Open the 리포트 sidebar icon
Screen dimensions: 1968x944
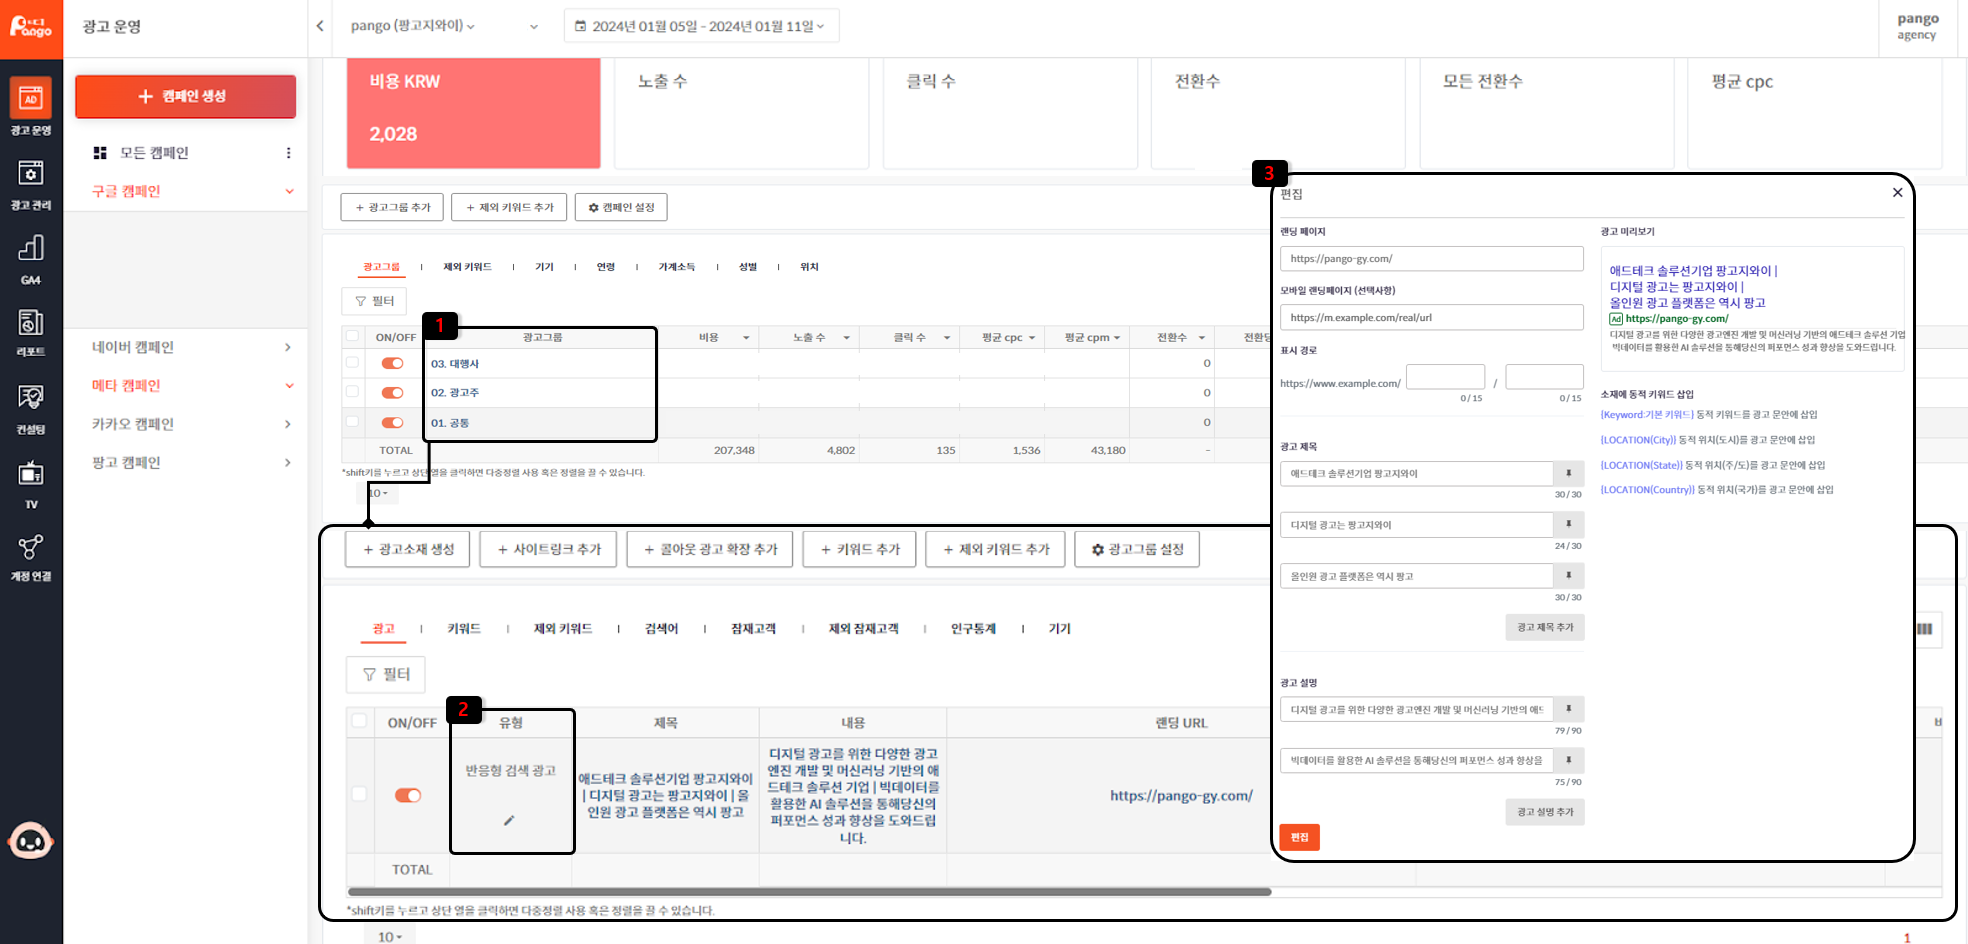pyautogui.click(x=31, y=322)
